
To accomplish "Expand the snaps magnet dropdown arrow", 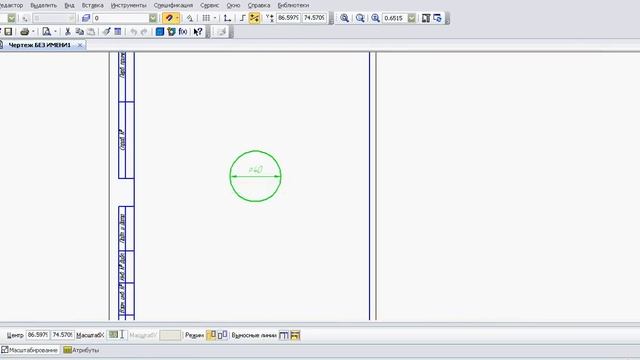I will pos(177,18).
